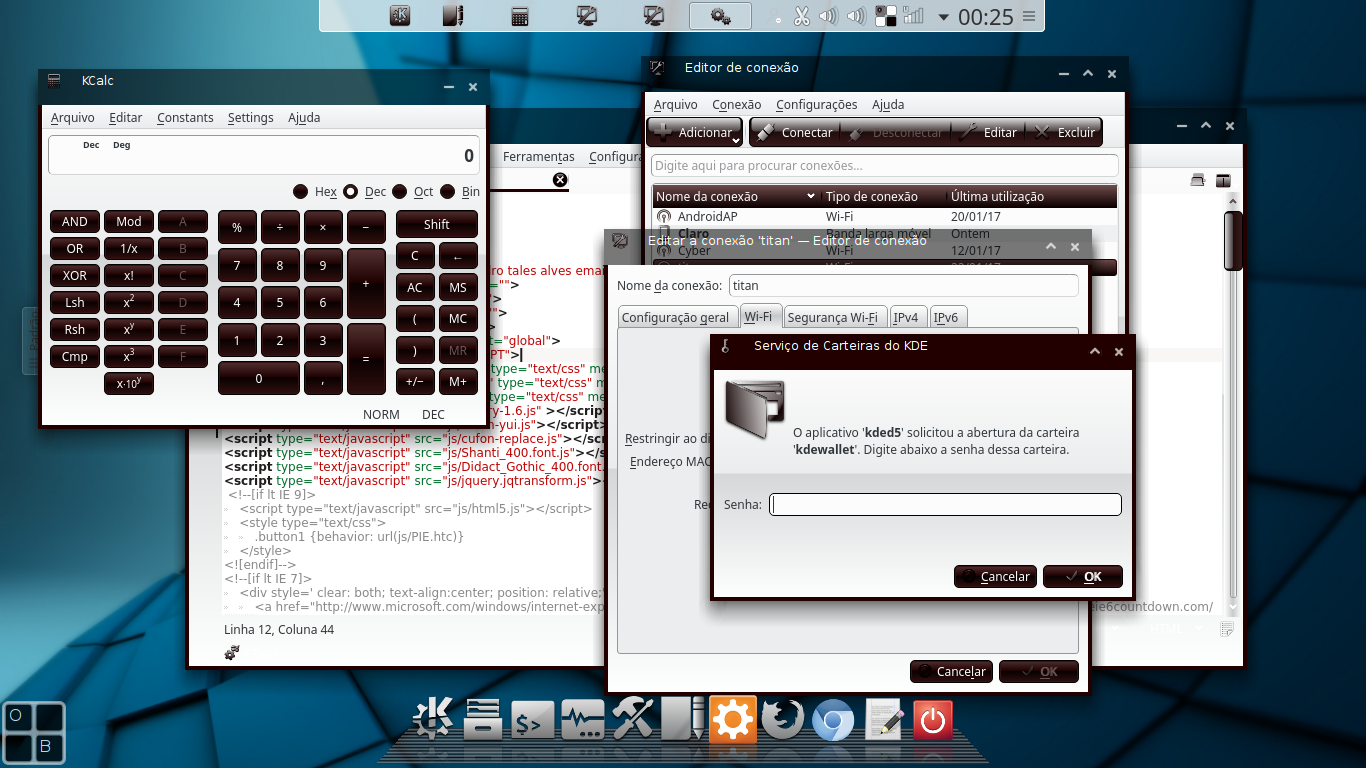1366x768 pixels.
Task: Click the red power button in dock
Action: (933, 720)
